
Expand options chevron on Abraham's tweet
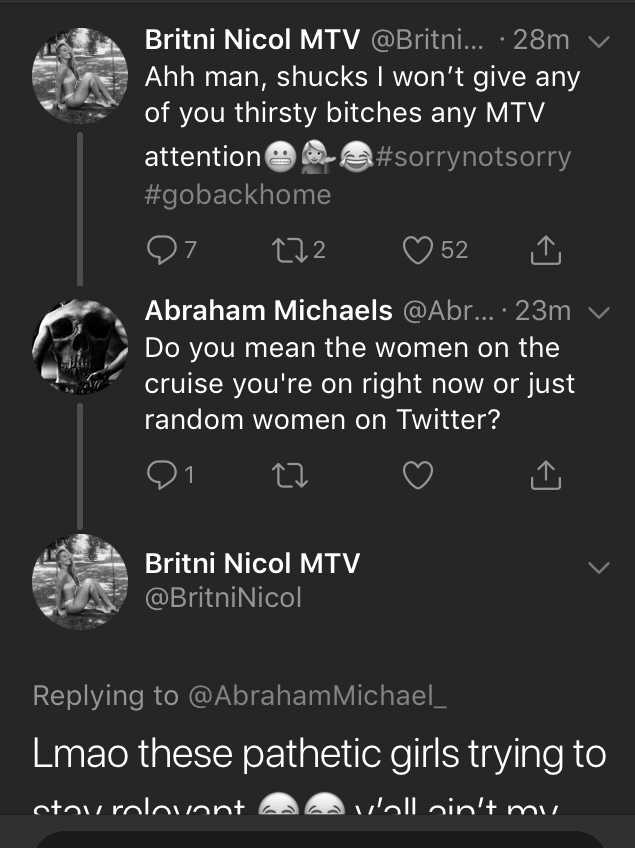click(x=599, y=313)
